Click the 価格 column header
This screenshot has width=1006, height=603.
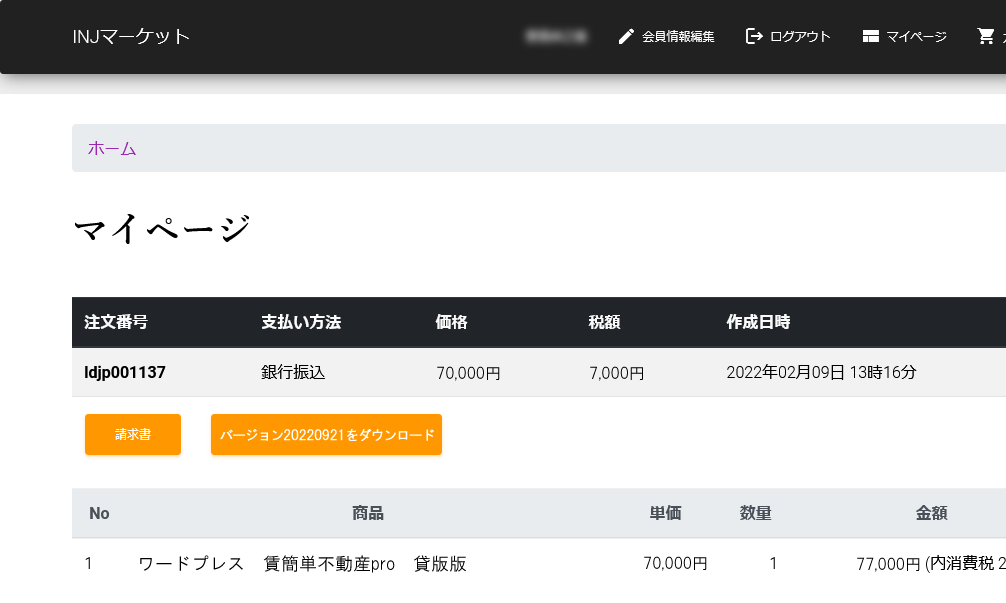452,323
